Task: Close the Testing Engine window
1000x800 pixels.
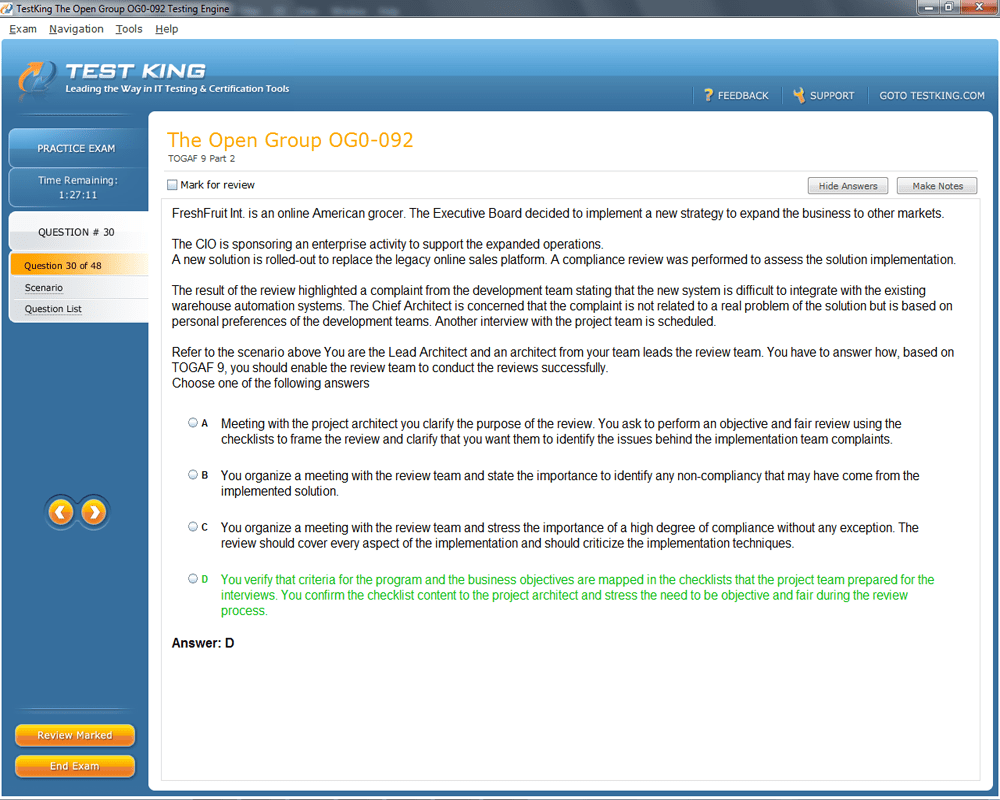Action: [979, 7]
